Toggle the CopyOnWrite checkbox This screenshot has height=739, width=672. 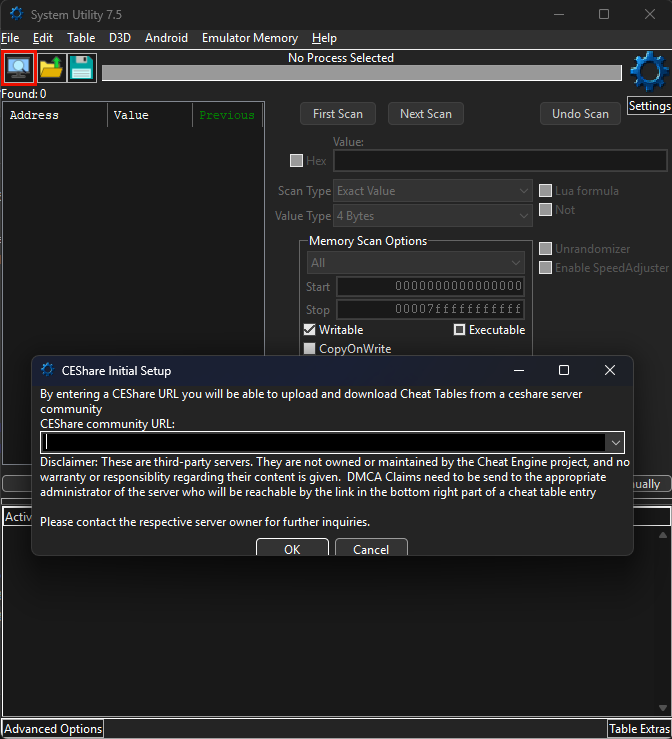[x=309, y=349]
